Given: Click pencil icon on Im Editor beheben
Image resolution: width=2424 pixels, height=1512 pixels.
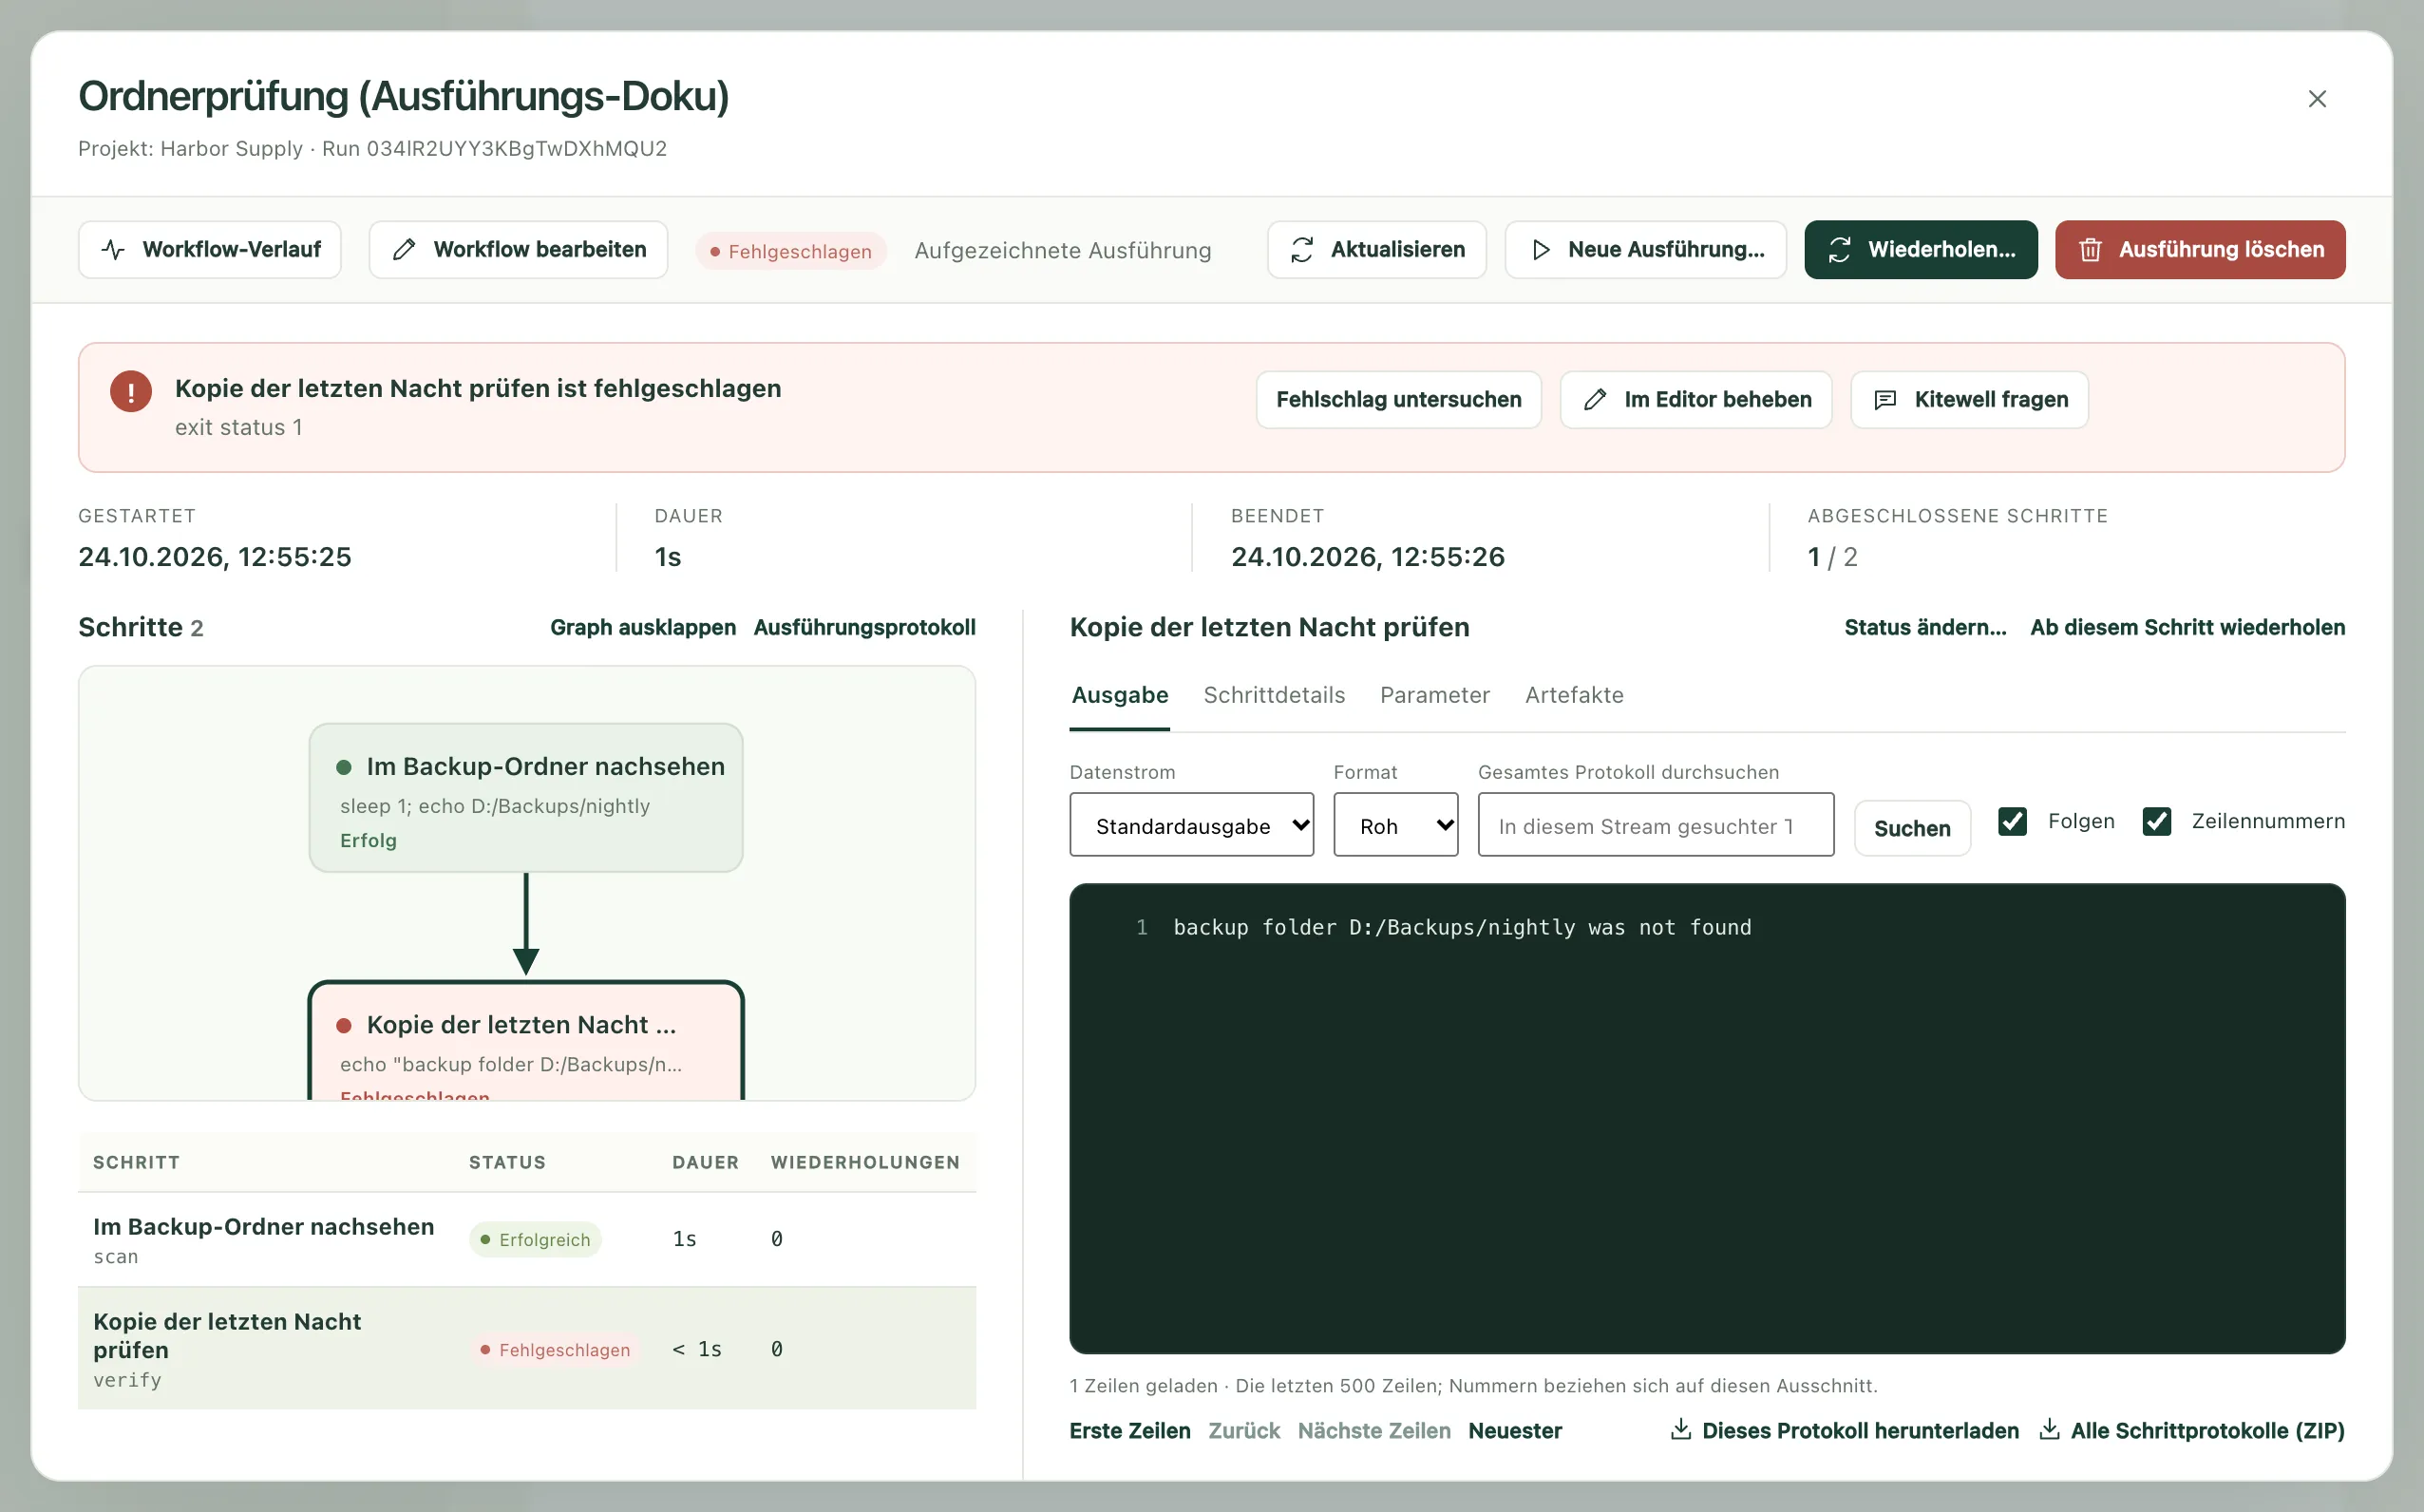Looking at the screenshot, I should point(1595,400).
